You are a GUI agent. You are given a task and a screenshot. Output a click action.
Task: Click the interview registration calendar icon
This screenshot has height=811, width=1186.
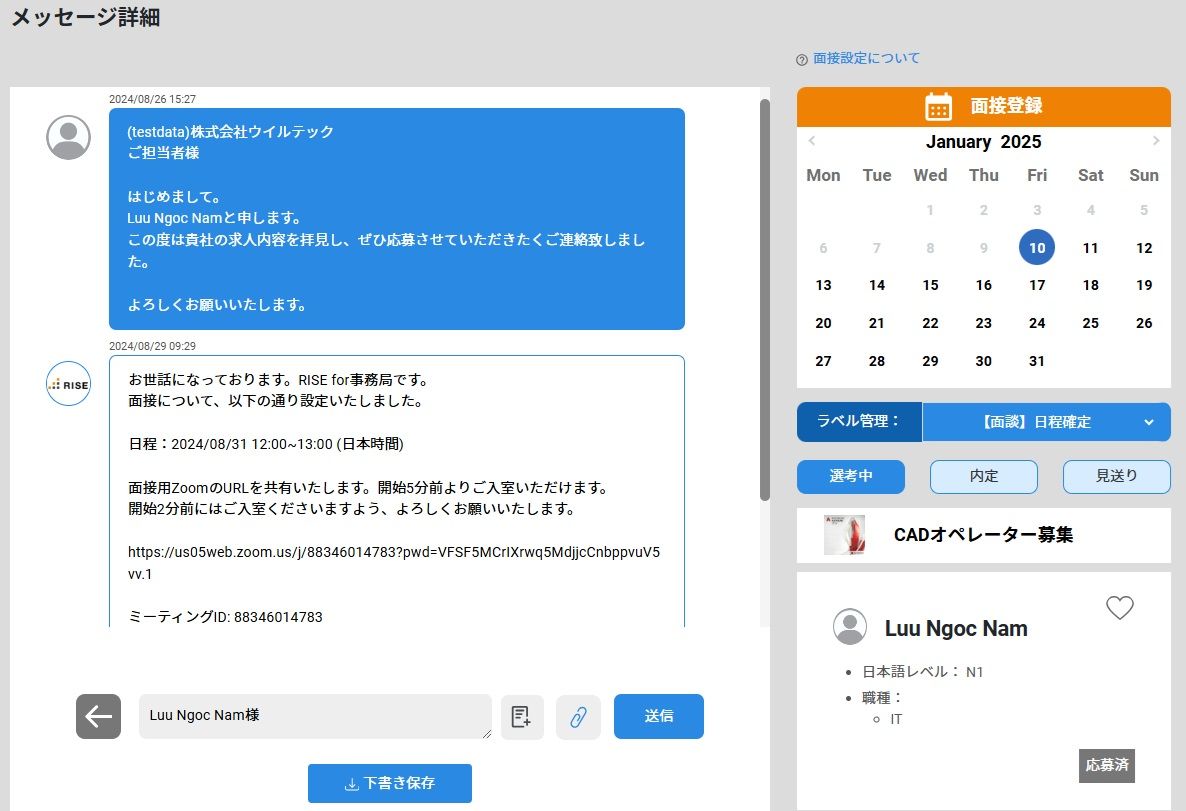[x=939, y=107]
